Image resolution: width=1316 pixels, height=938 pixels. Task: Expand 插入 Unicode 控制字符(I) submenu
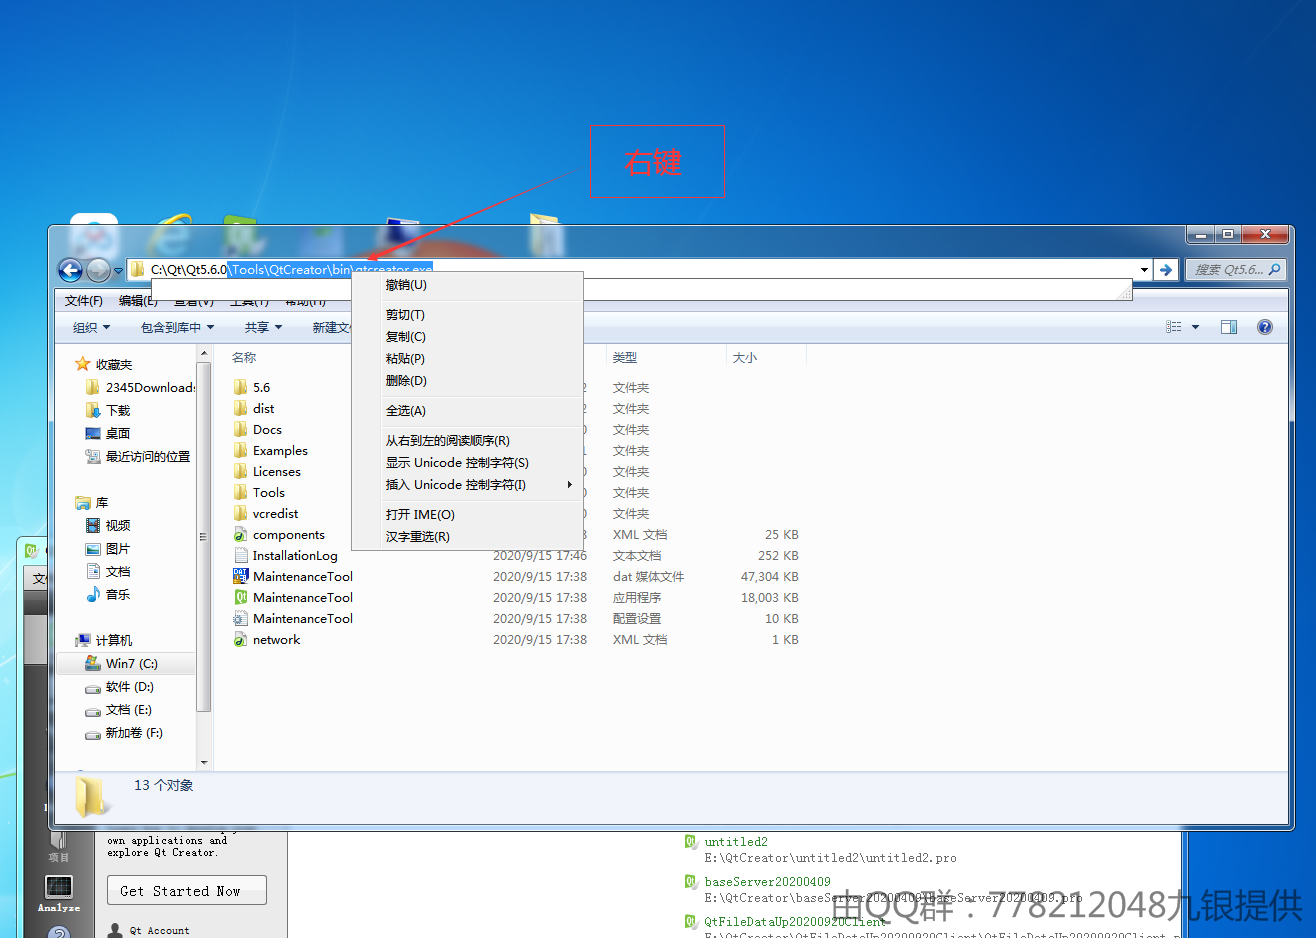pyautogui.click(x=467, y=485)
